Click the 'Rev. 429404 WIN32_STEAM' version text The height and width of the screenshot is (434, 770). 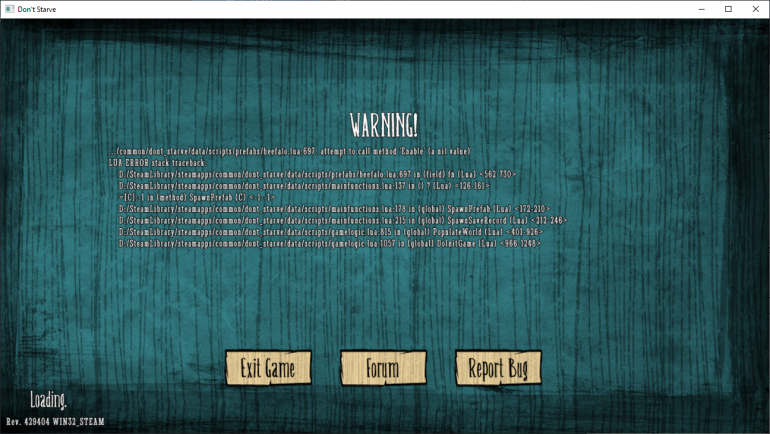click(x=55, y=422)
